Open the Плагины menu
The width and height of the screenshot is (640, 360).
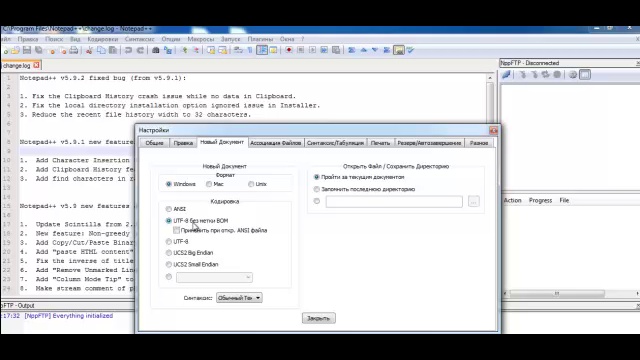click(260, 39)
